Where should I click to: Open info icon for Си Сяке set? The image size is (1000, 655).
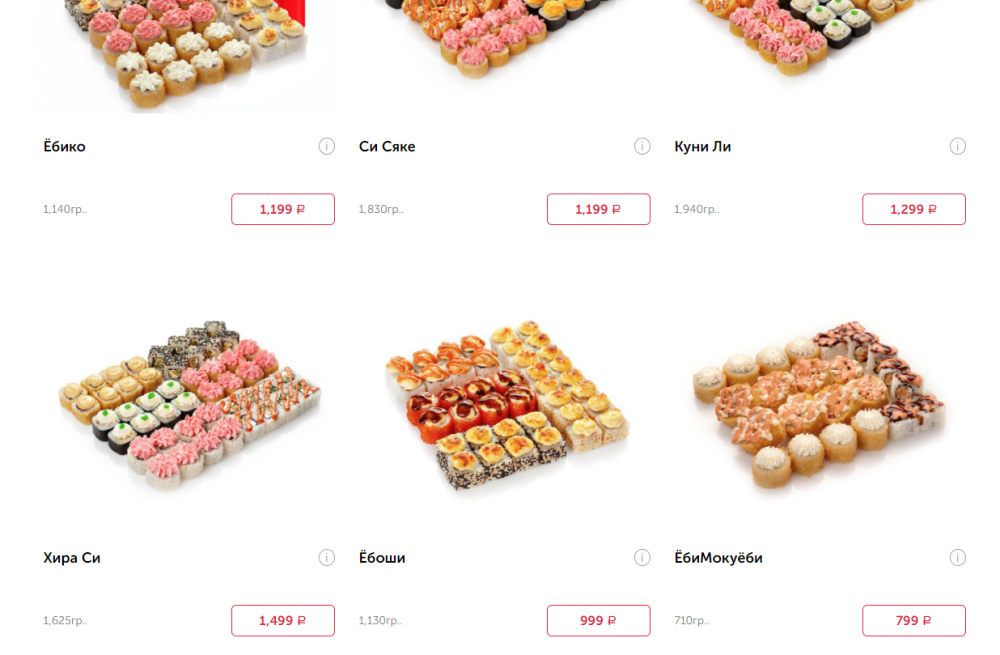(642, 146)
